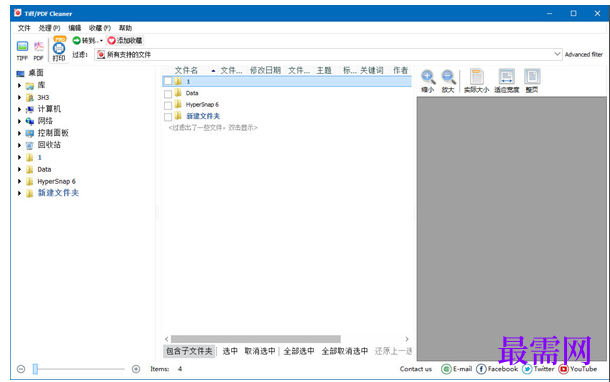The width and height of the screenshot is (610, 382).
Task: Click the 主题 column header
Action: 324,70
